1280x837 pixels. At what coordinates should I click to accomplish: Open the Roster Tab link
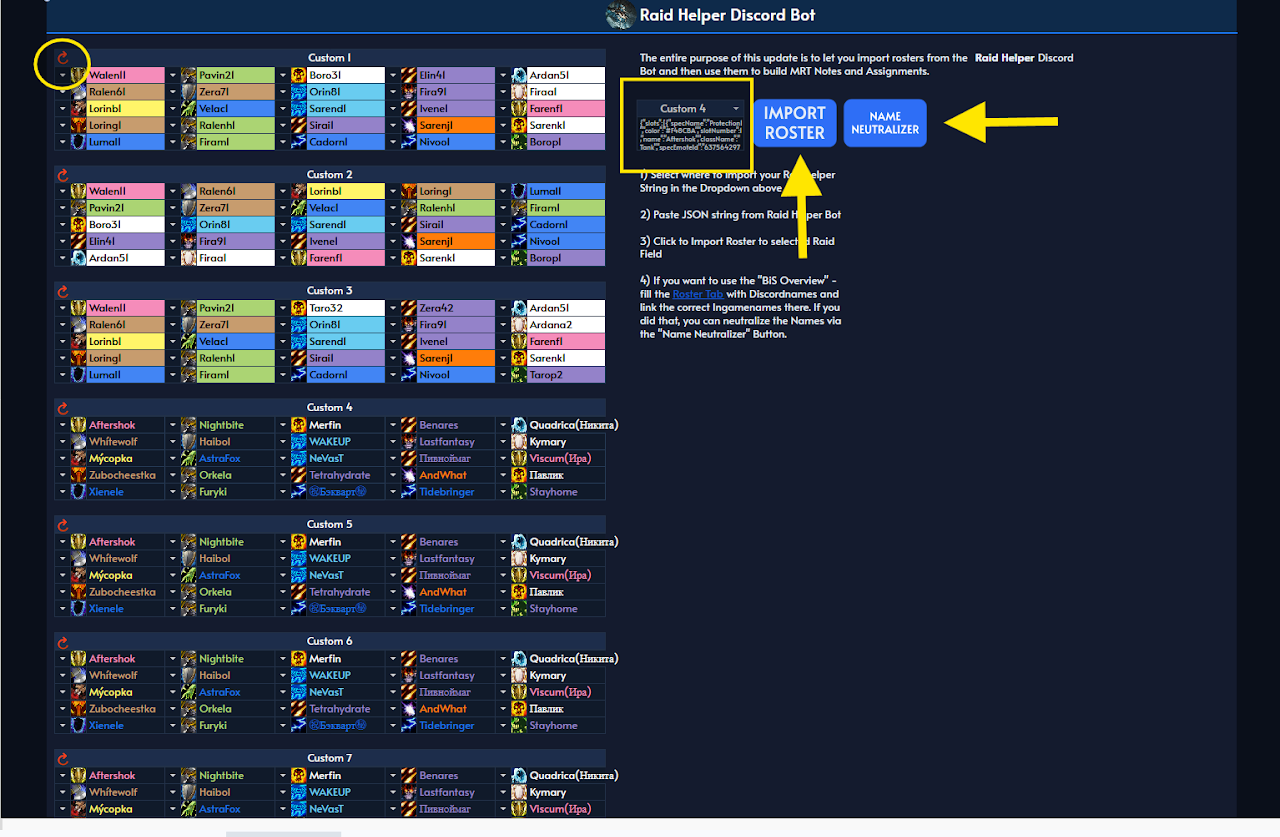(x=698, y=295)
